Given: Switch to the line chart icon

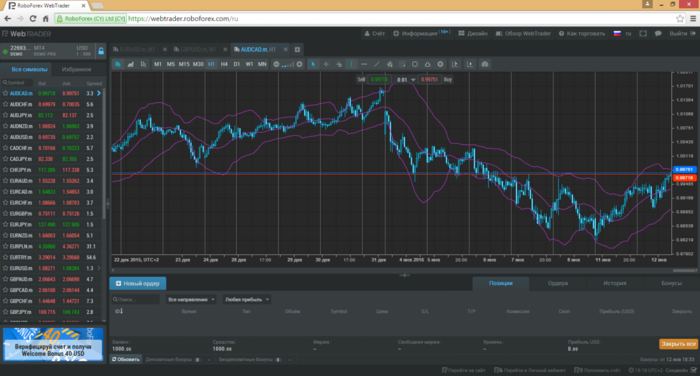Looking at the screenshot, I should (x=130, y=64).
